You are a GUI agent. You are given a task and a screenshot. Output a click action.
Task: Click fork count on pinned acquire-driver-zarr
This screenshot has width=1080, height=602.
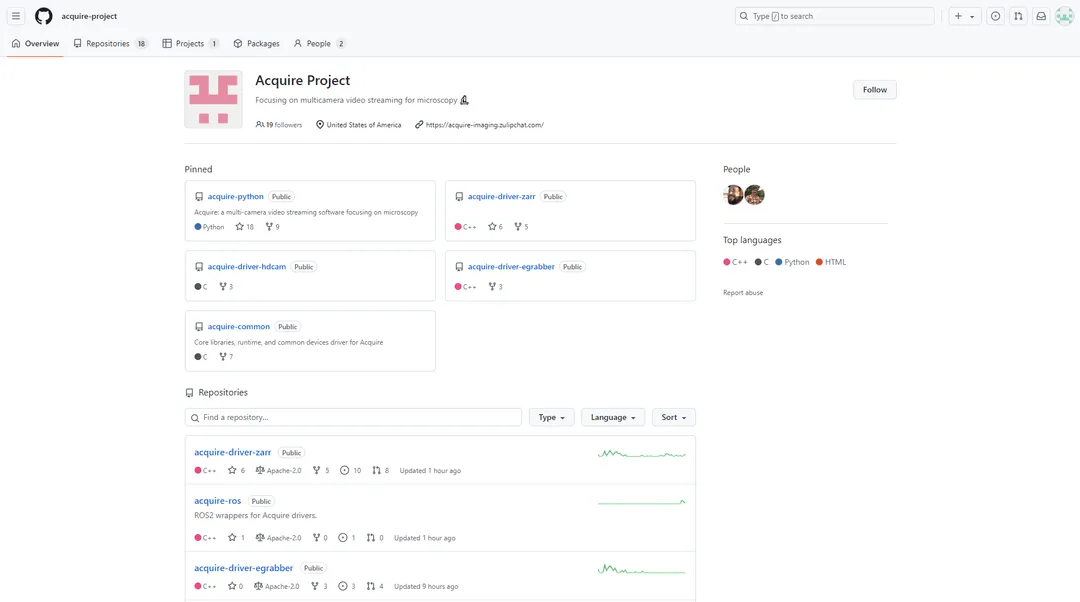pos(521,227)
